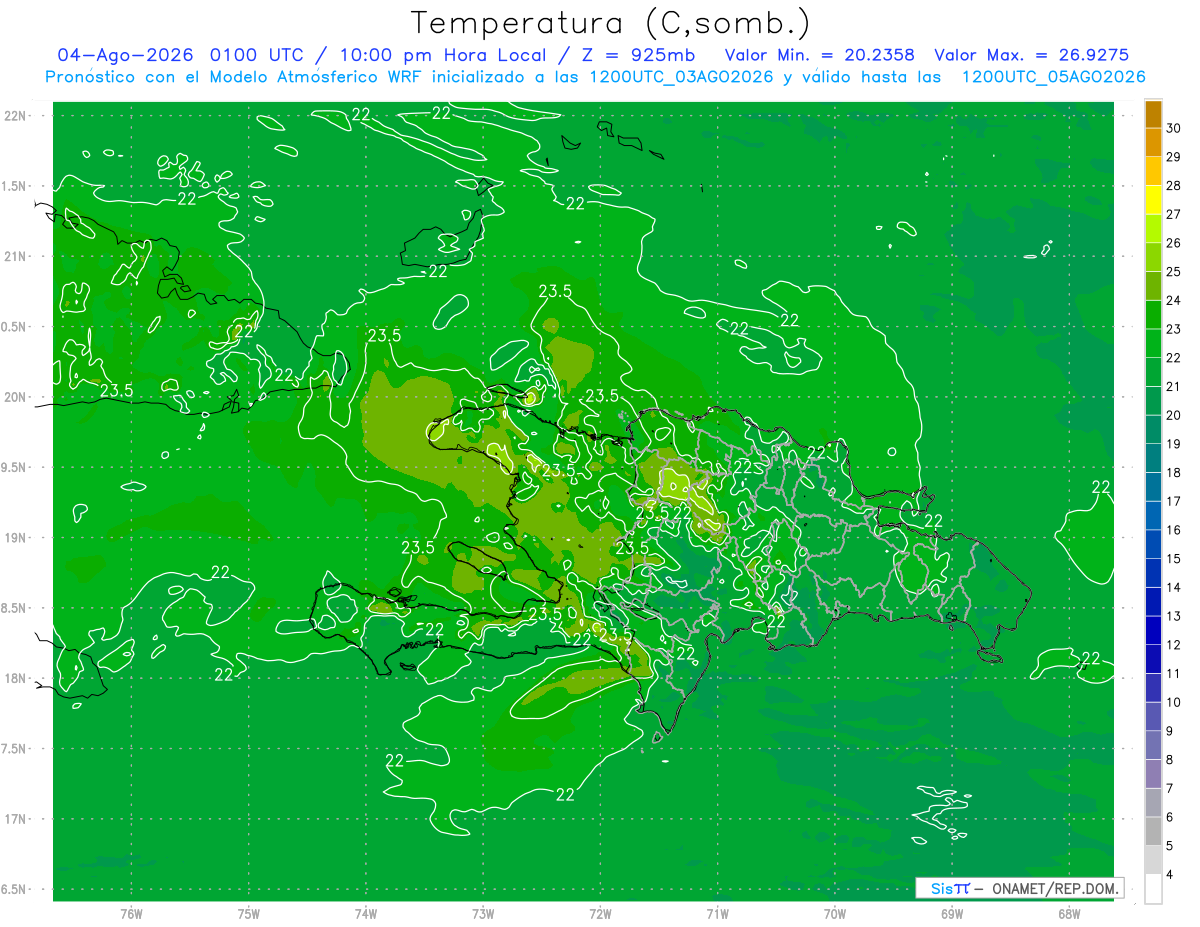This screenshot has width=1200, height=927.
Task: Pick the lime swatch between legend 26 and 27
Action: 1153,228
